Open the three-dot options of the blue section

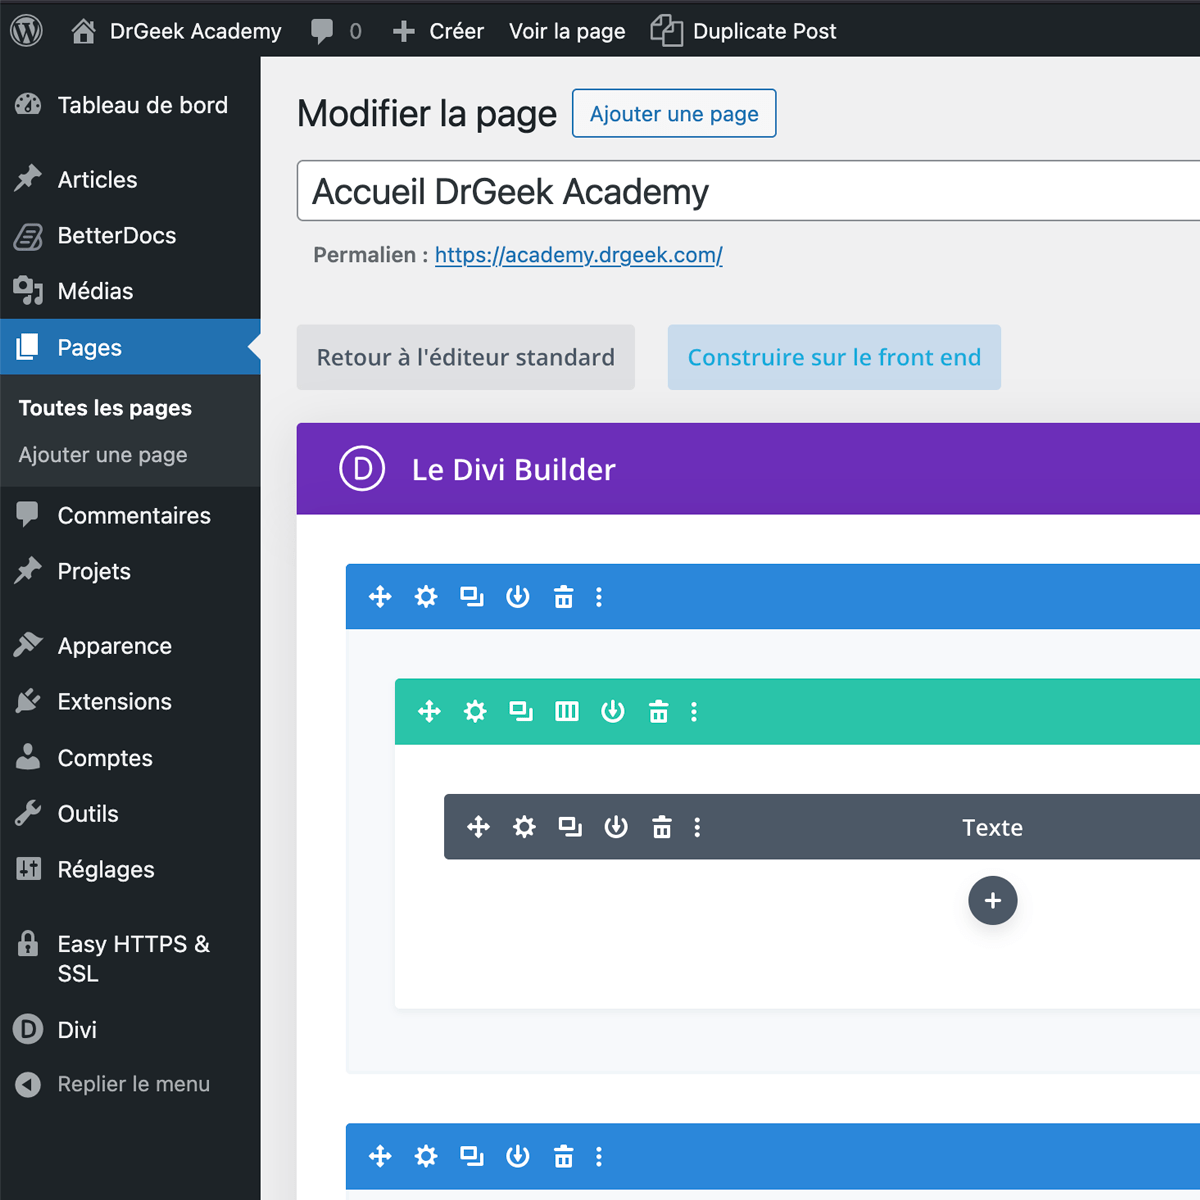click(x=599, y=596)
